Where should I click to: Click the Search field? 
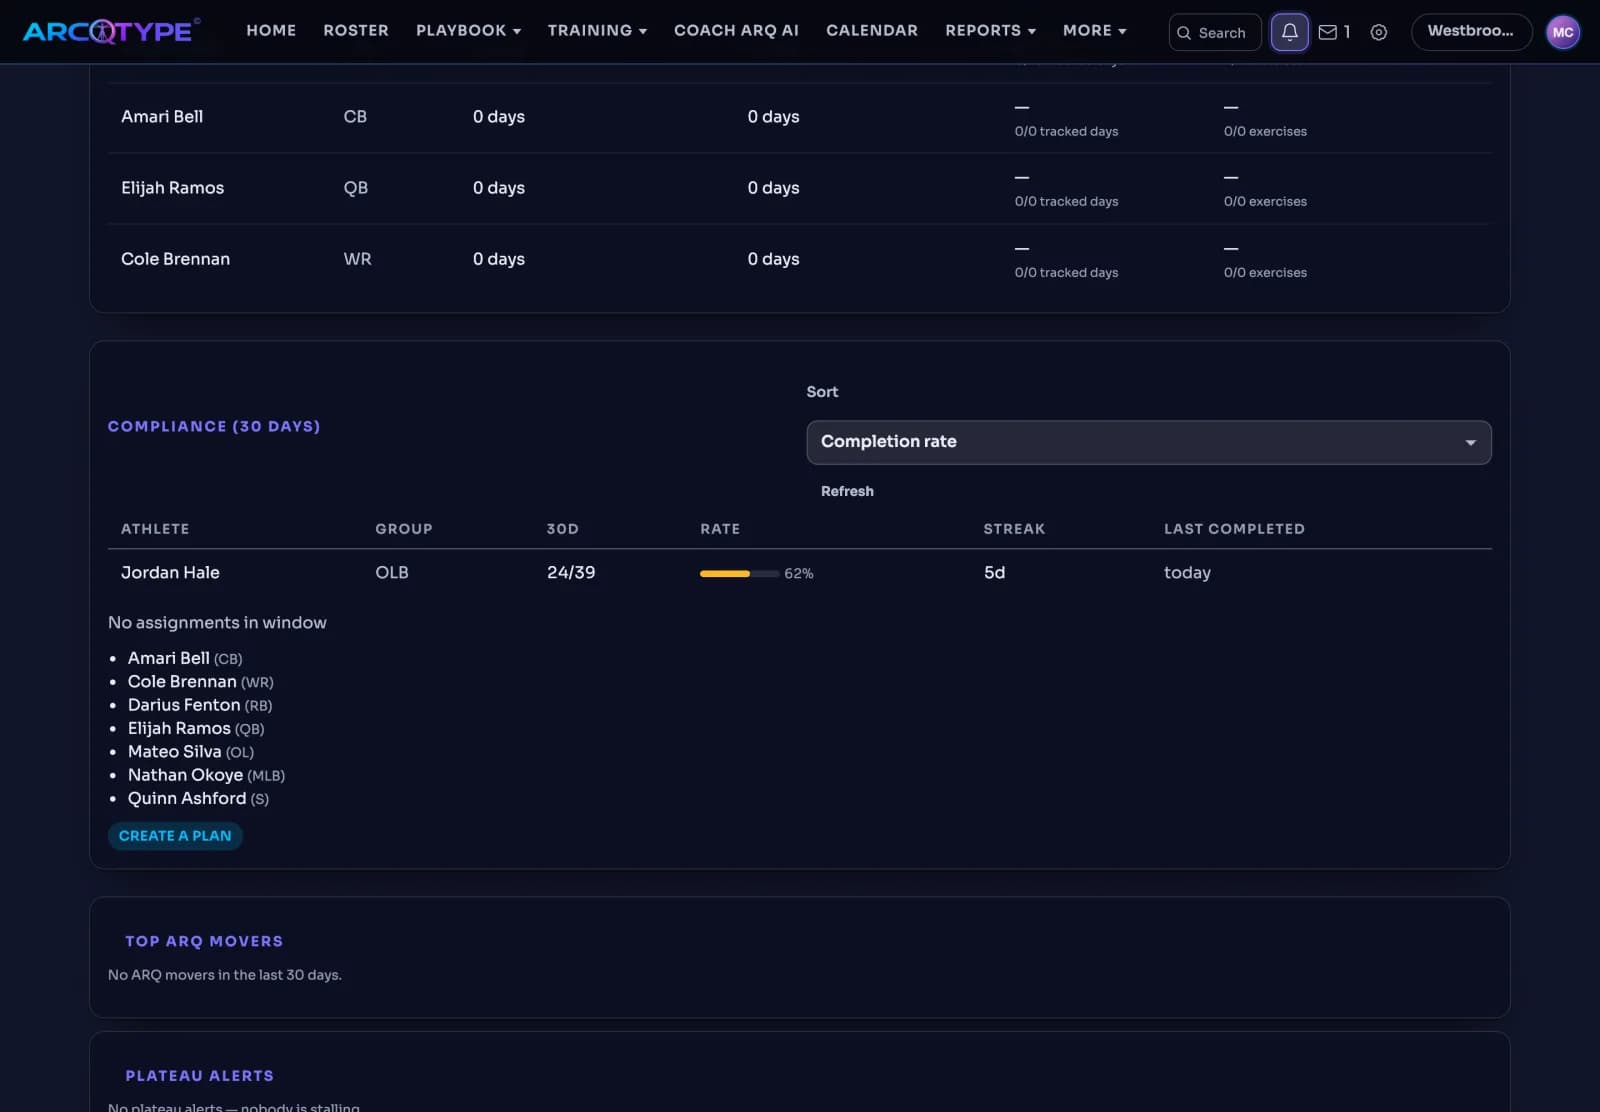coord(1215,32)
